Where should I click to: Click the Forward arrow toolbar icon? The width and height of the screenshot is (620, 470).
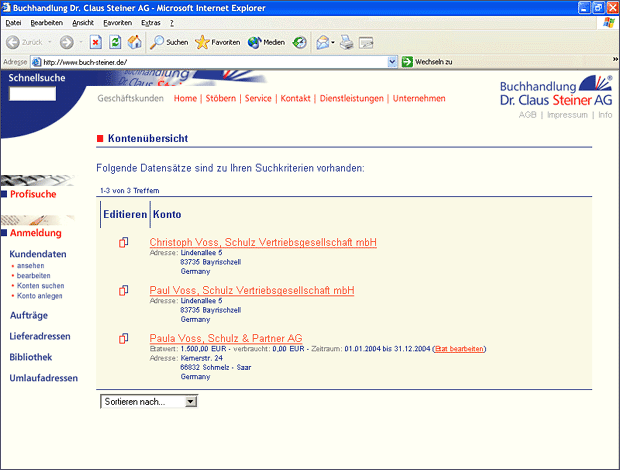[66, 42]
